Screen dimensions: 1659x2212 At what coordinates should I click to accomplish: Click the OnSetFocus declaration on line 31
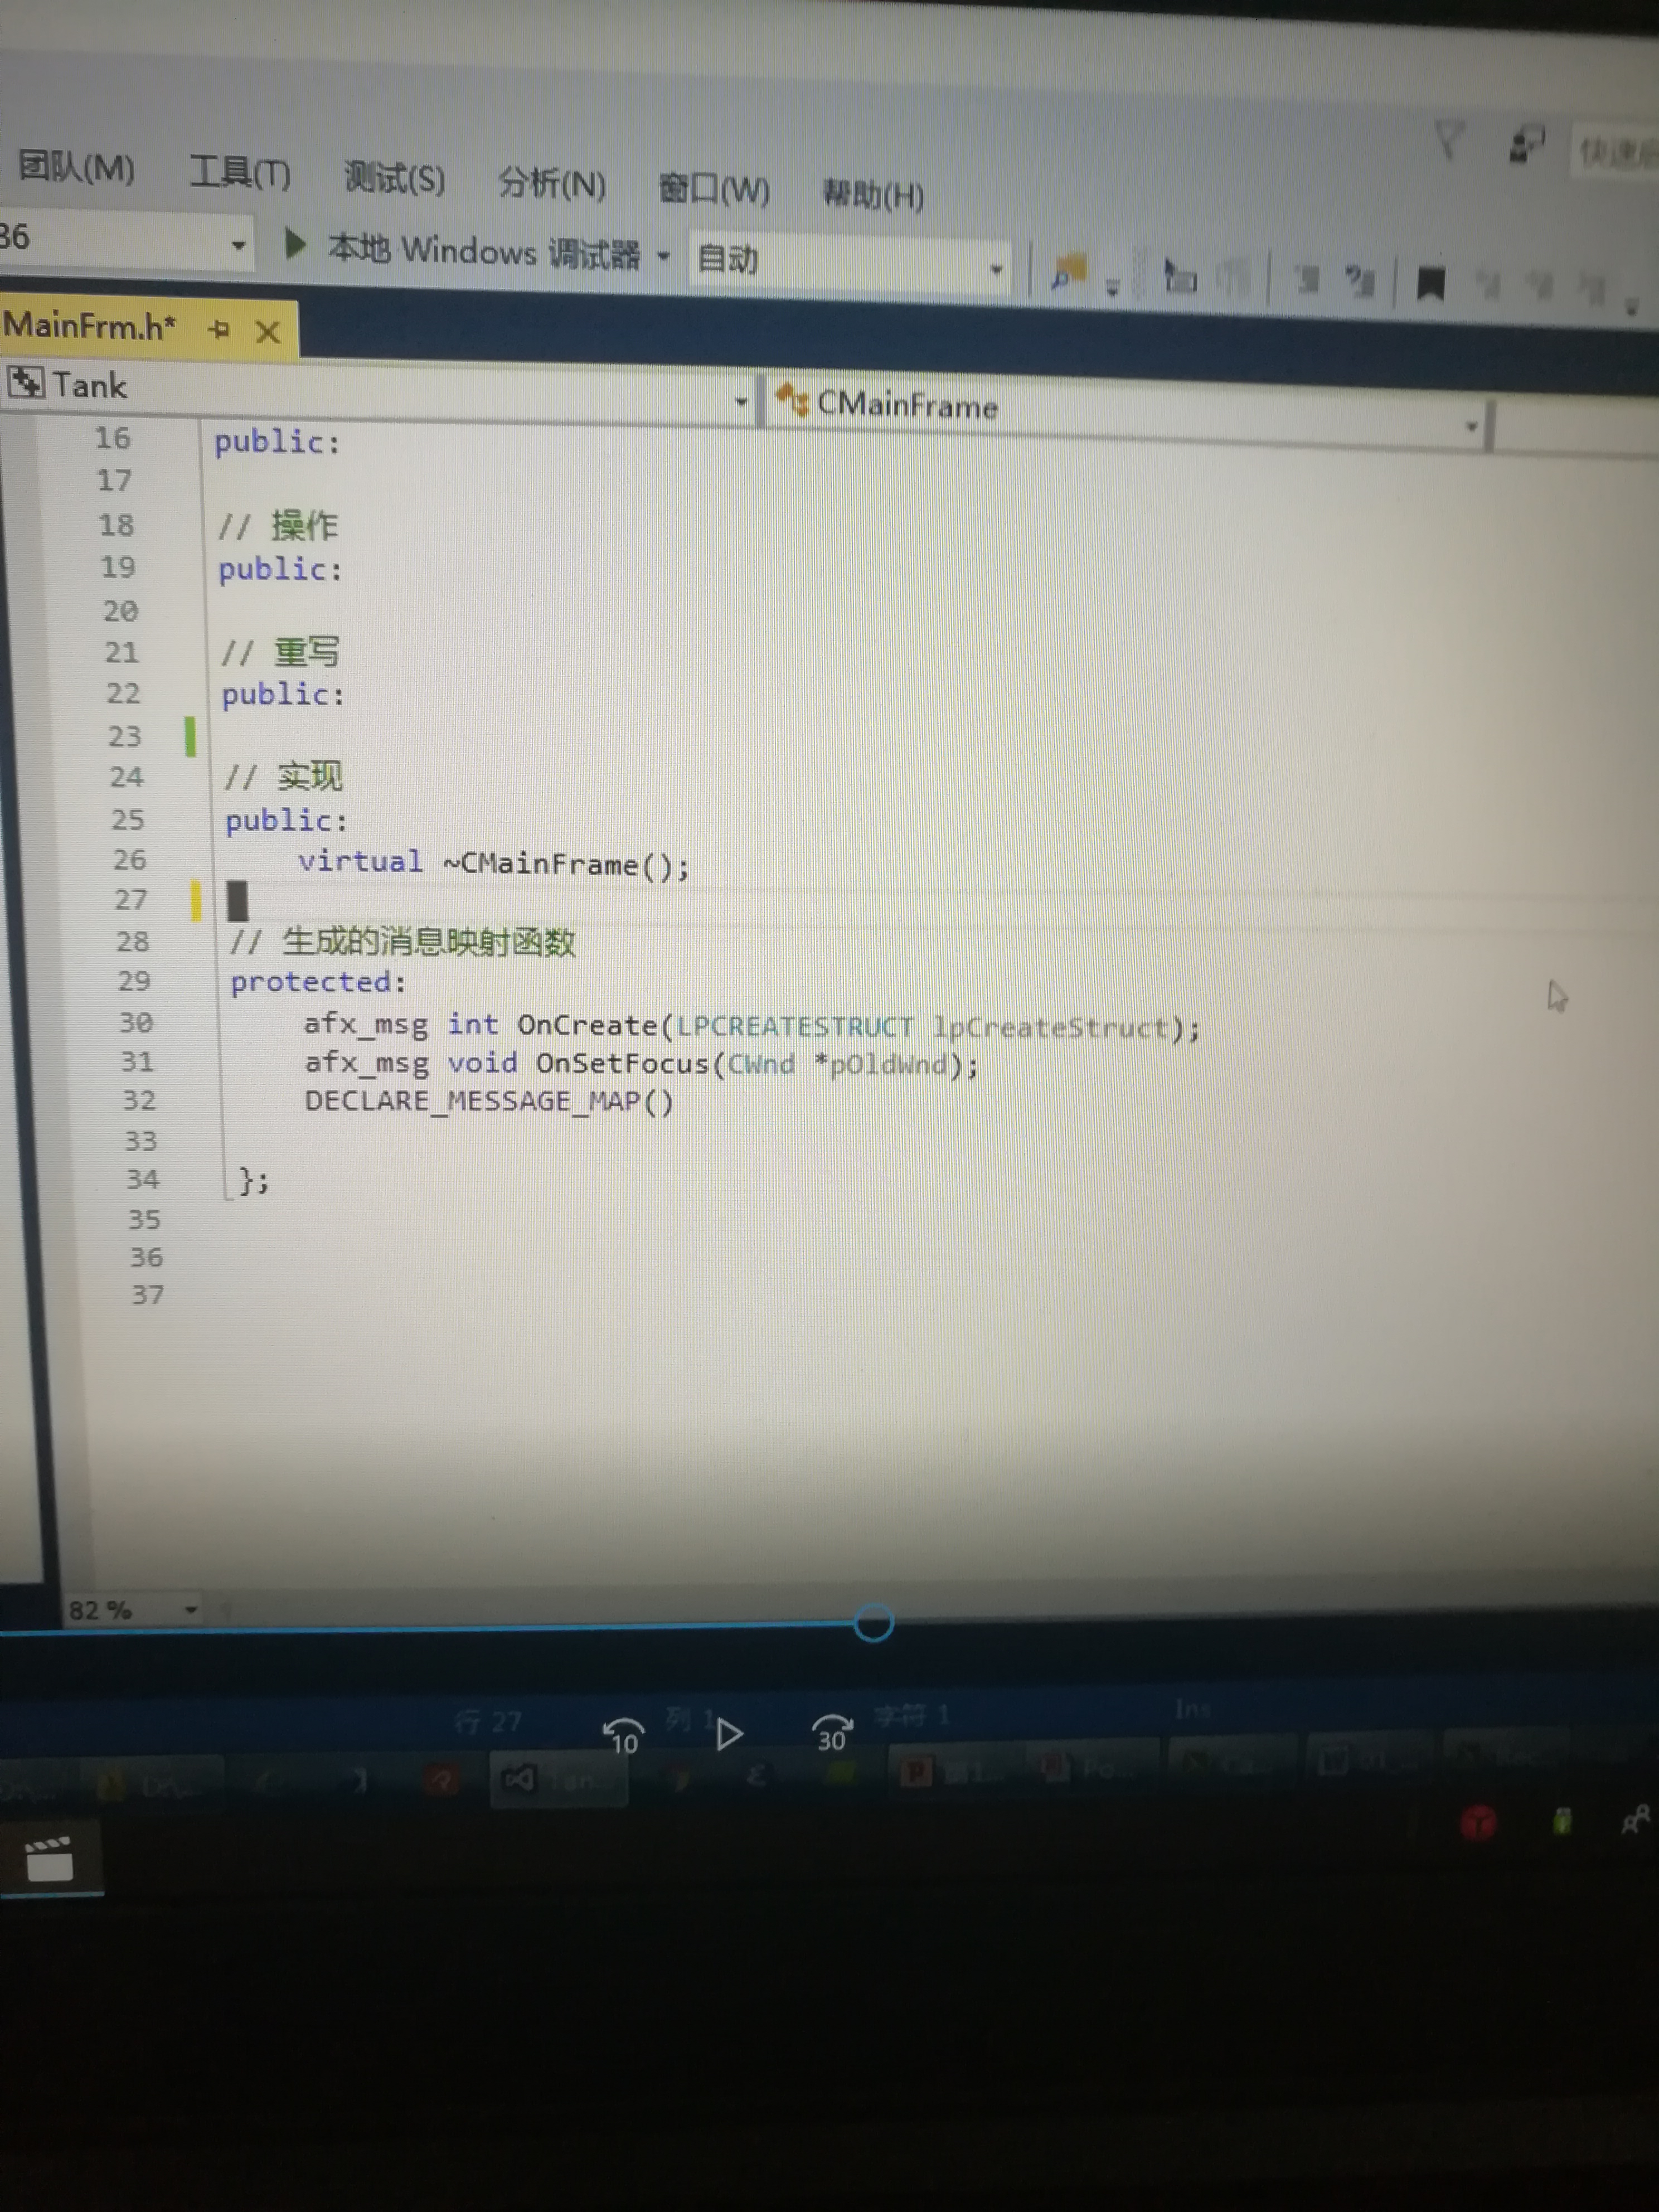(641, 1063)
